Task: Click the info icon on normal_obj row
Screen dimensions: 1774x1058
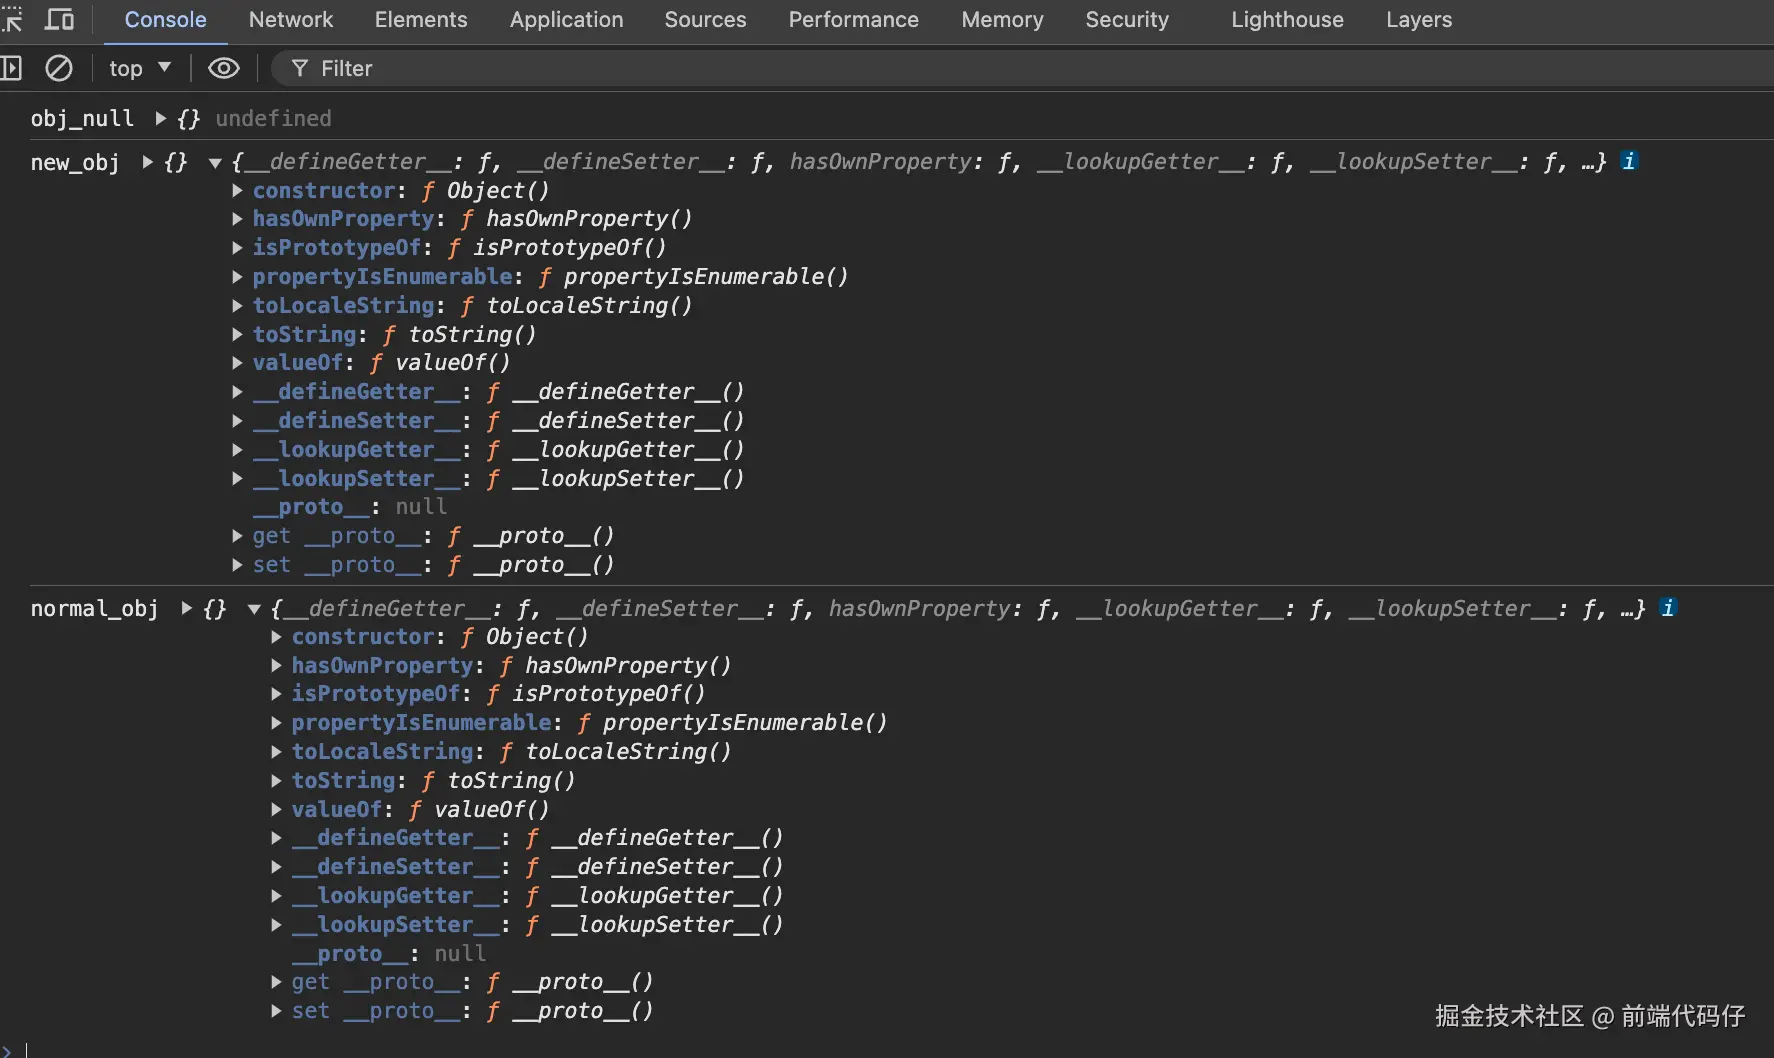Action: [1668, 607]
